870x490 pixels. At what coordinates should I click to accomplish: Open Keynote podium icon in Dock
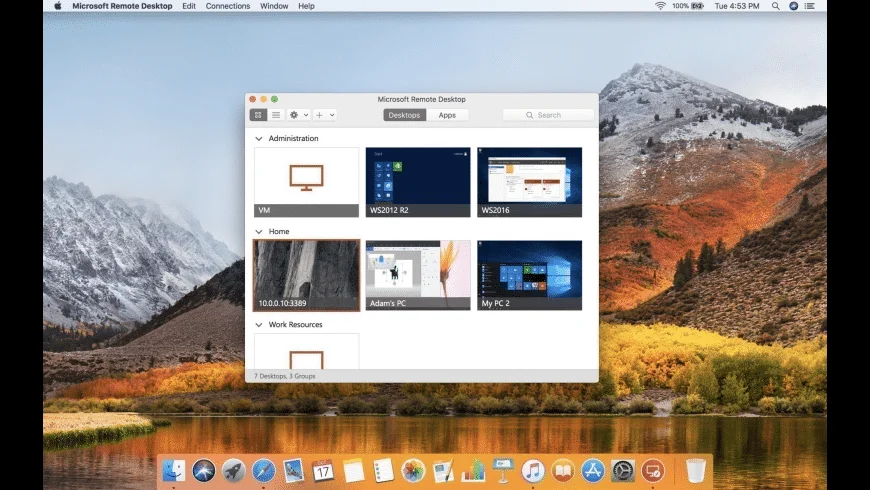503,471
